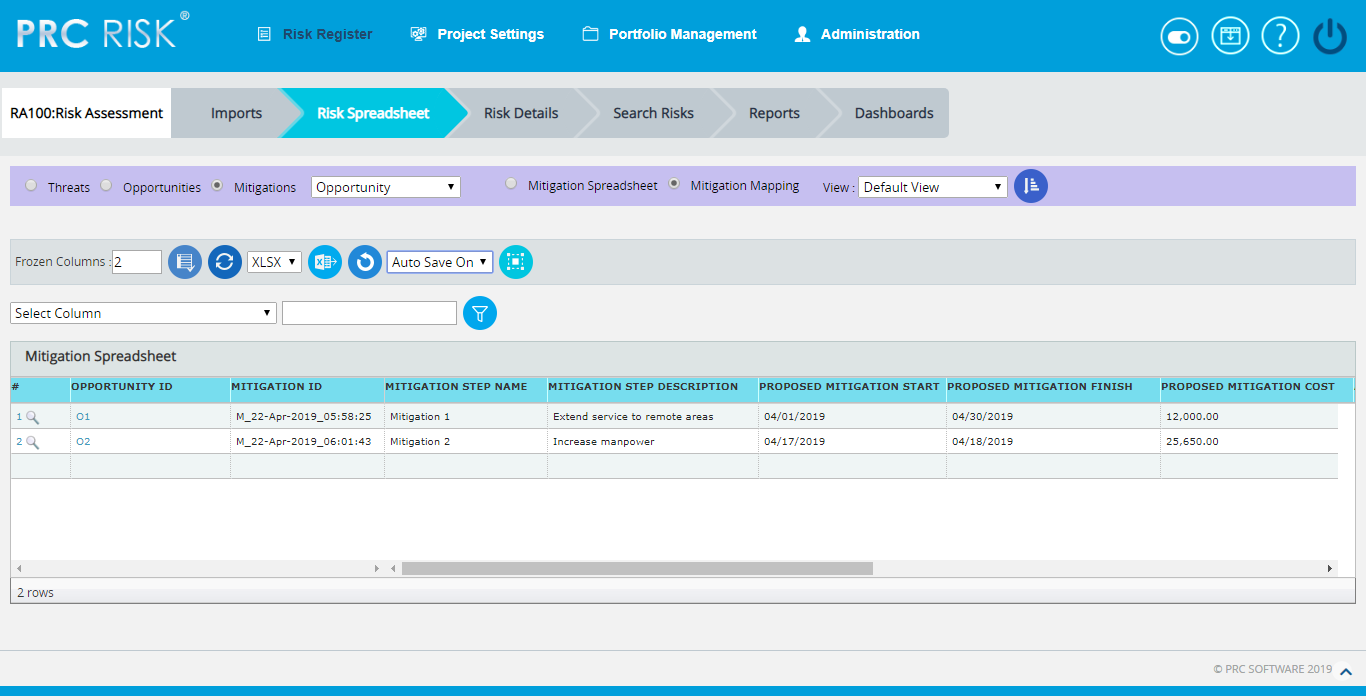Click the 04/01/2019 start date cell
Viewport: 1366px width, 700px height.
pos(852,417)
